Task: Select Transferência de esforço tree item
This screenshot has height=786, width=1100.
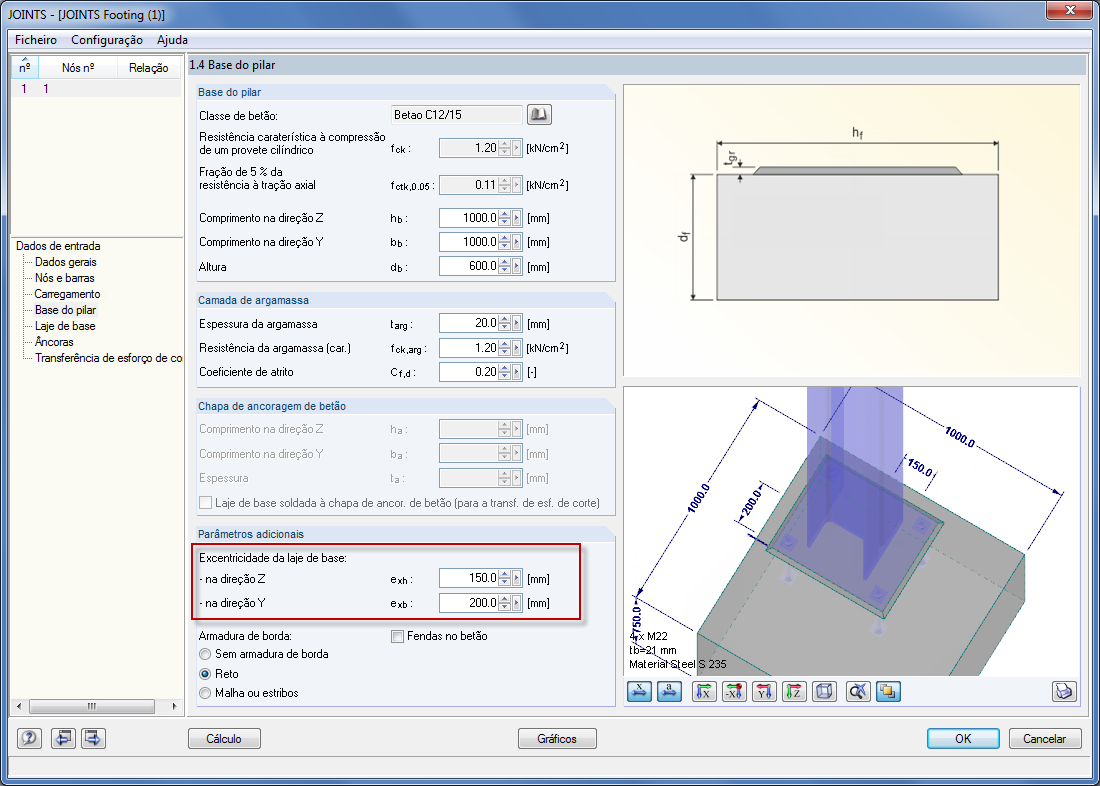Action: tap(108, 359)
